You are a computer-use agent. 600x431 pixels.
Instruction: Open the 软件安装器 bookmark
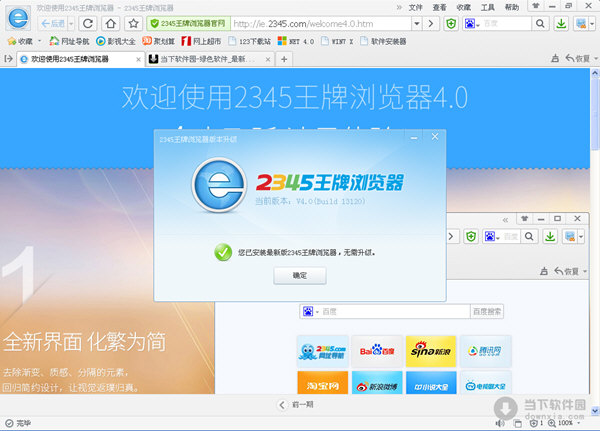[x=383, y=41]
